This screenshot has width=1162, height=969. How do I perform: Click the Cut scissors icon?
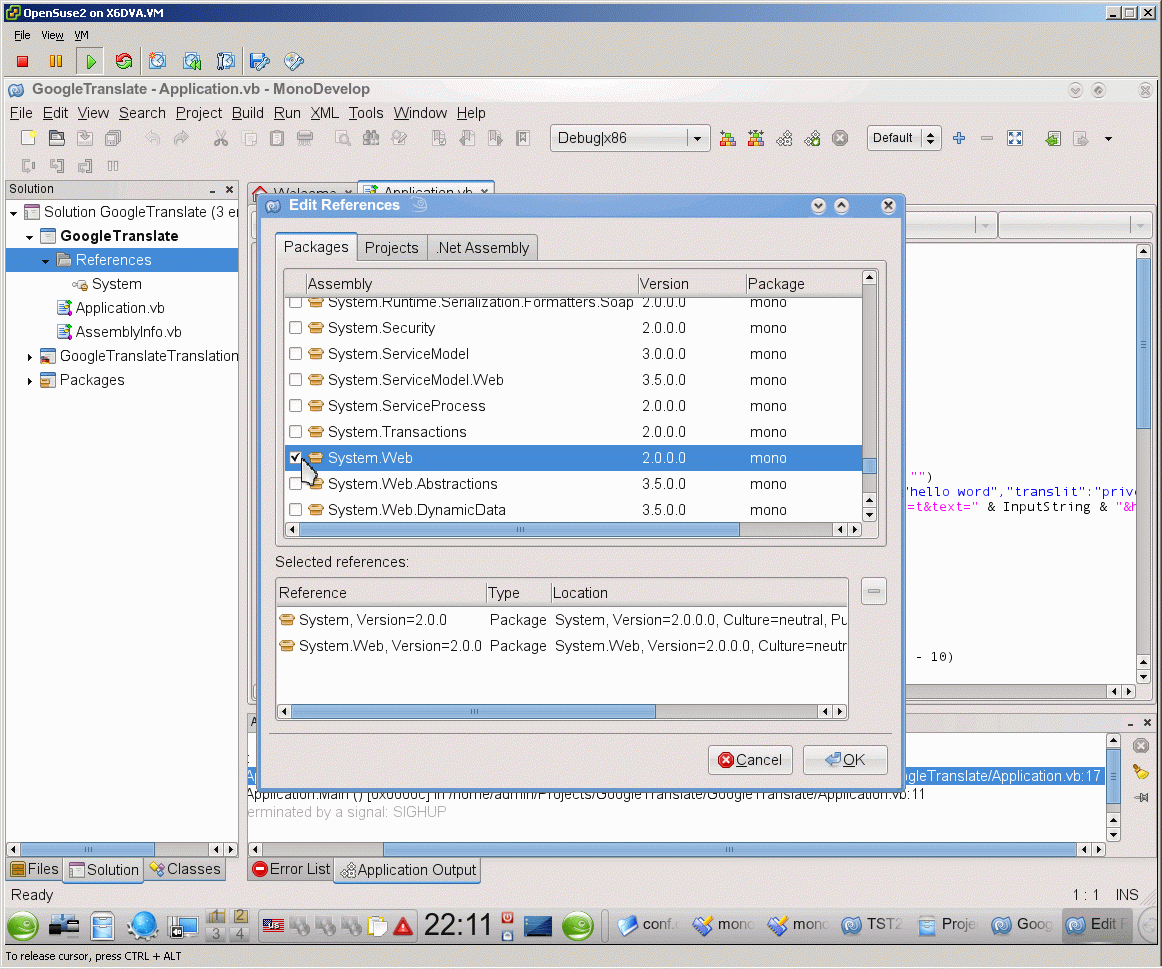221,138
